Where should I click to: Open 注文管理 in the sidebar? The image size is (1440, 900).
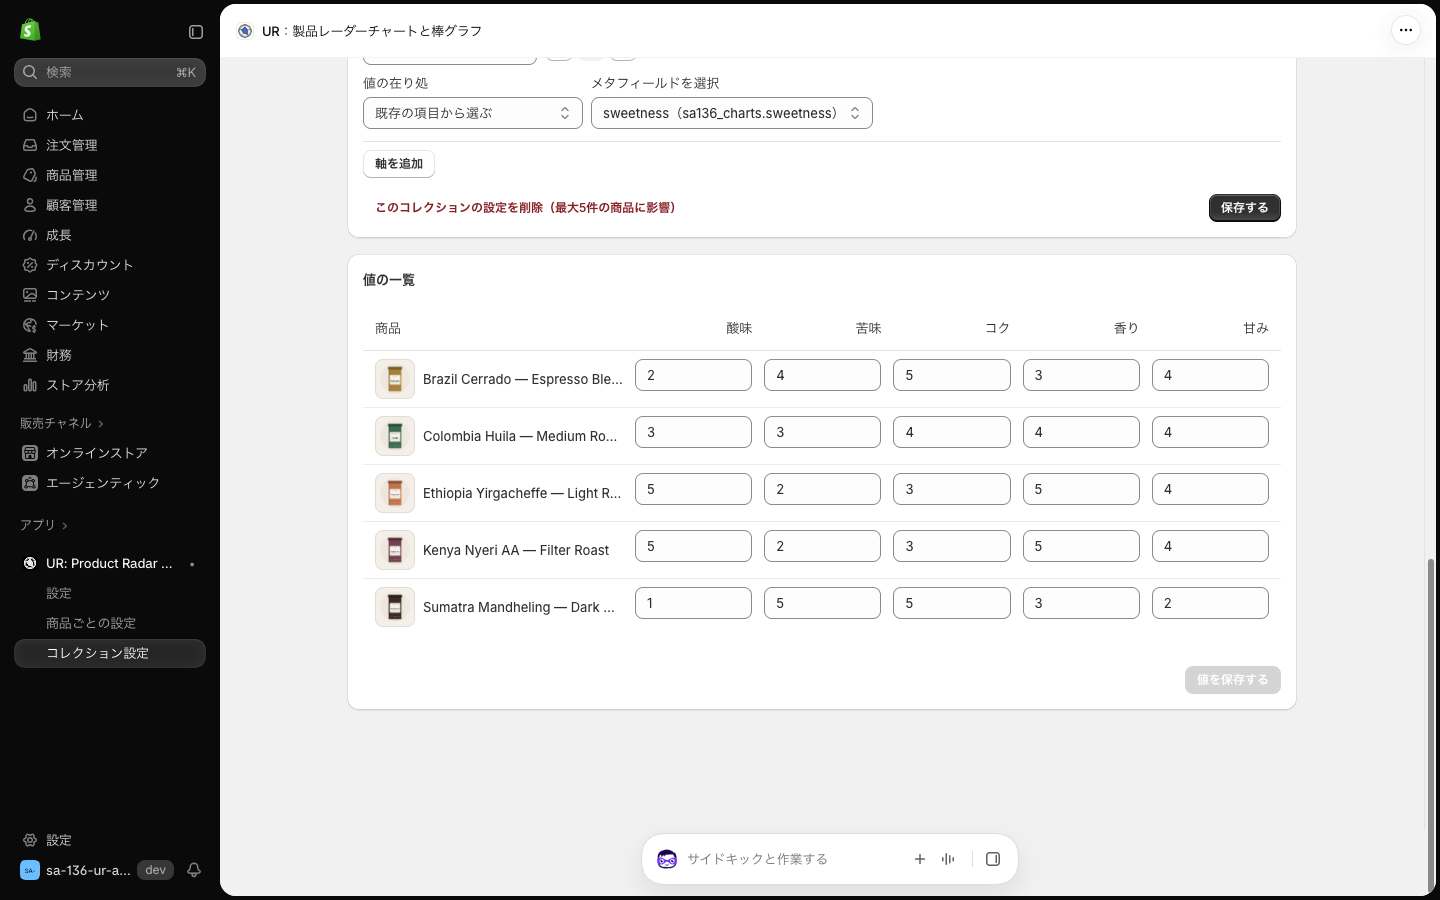tap(72, 145)
